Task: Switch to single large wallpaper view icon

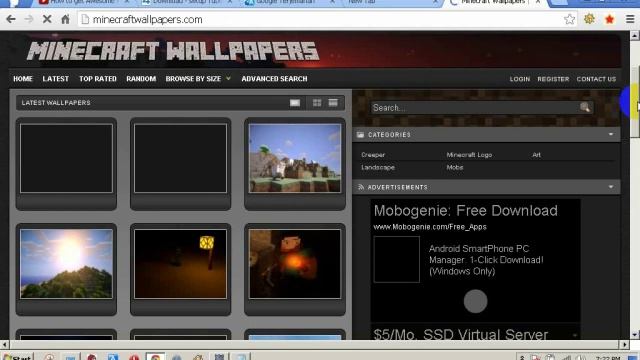Action: coord(295,103)
